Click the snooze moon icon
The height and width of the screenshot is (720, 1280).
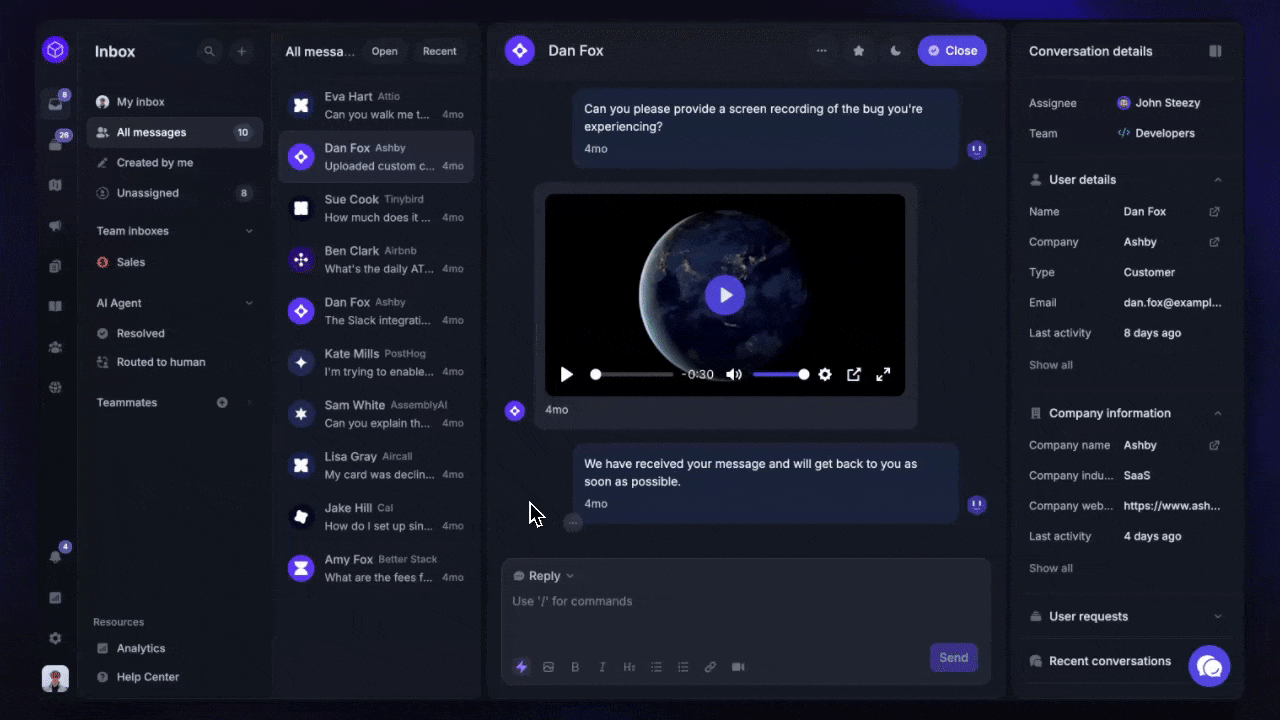click(895, 51)
